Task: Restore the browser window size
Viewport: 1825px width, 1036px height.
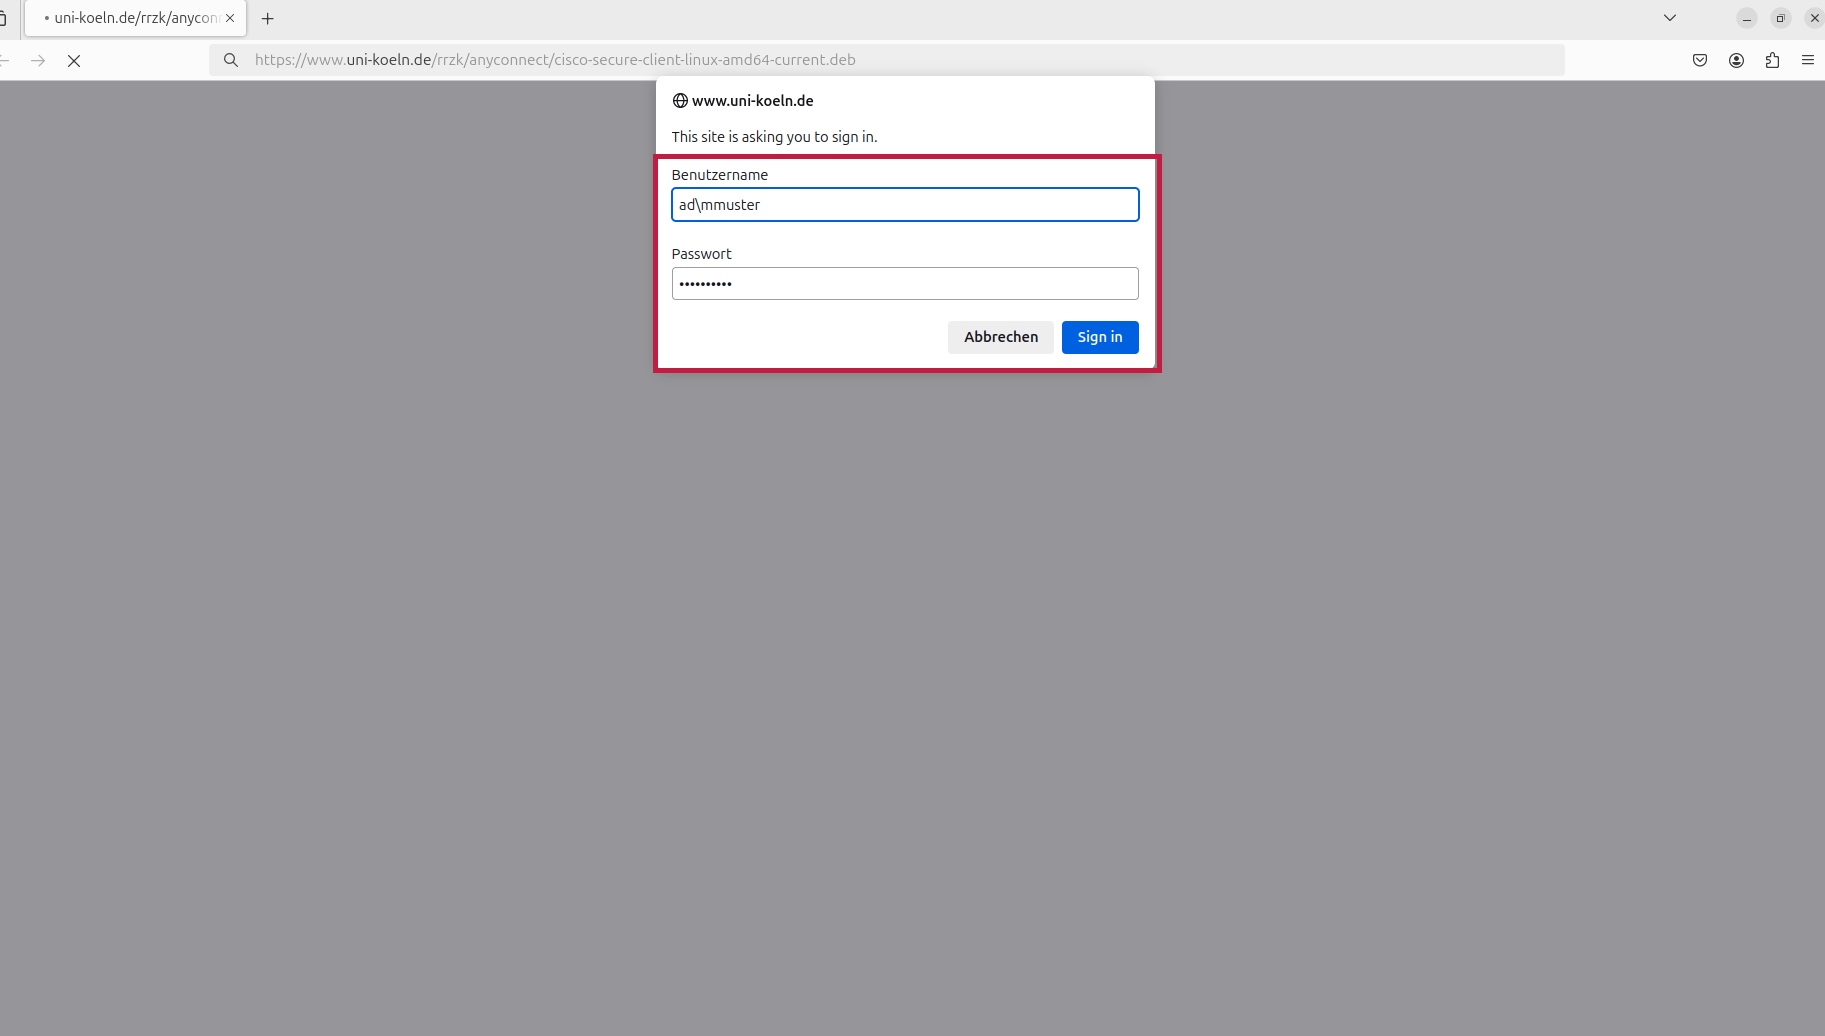Action: click(x=1780, y=18)
